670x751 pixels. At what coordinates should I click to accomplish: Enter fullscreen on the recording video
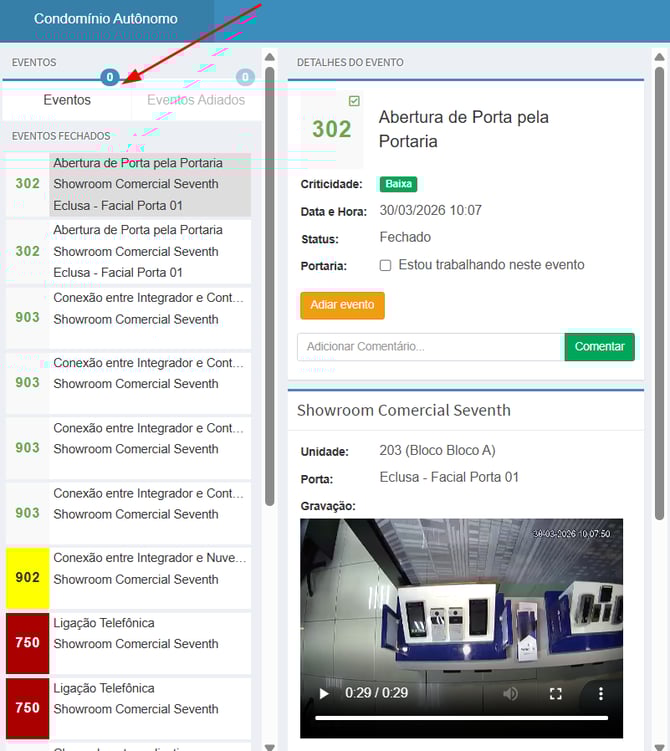coord(556,693)
